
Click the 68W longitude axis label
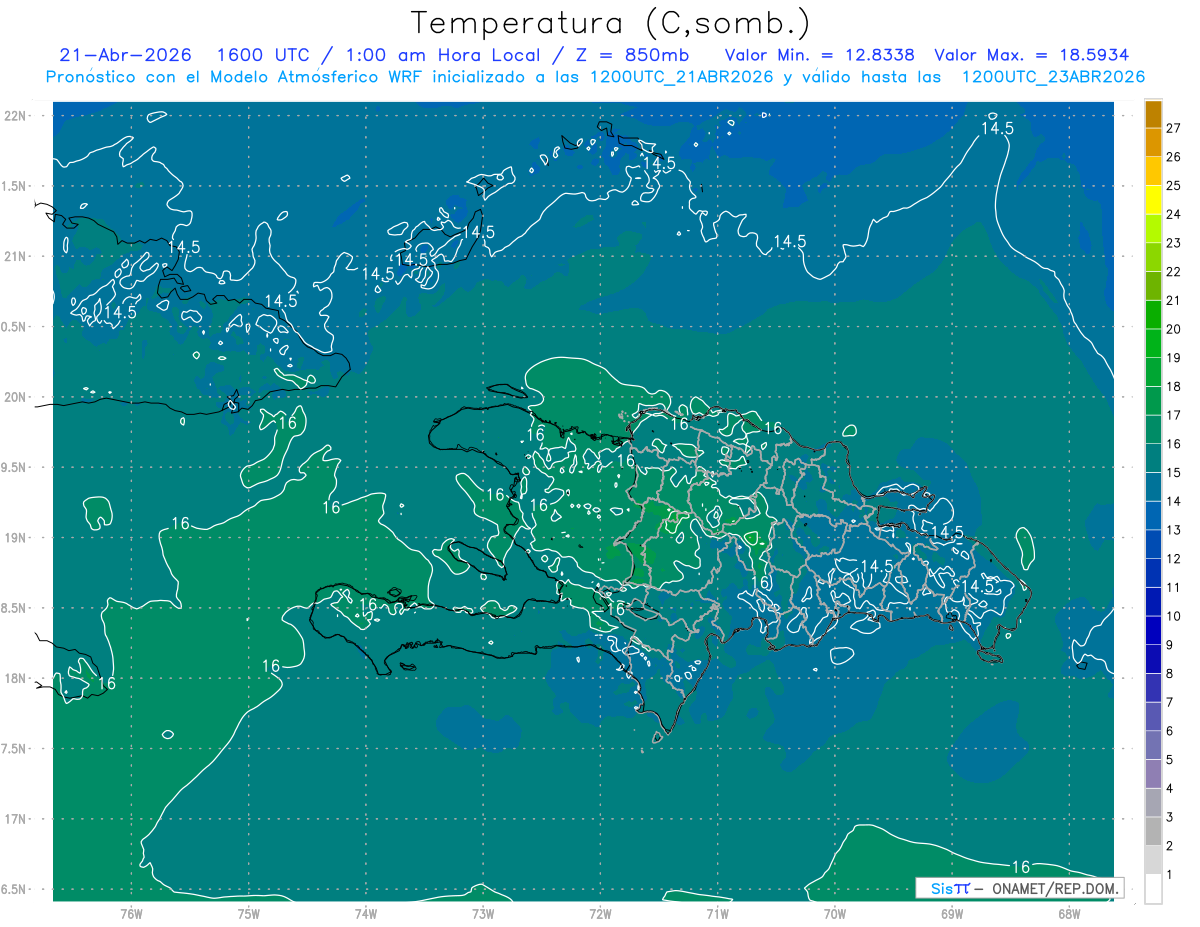pyautogui.click(x=1069, y=914)
